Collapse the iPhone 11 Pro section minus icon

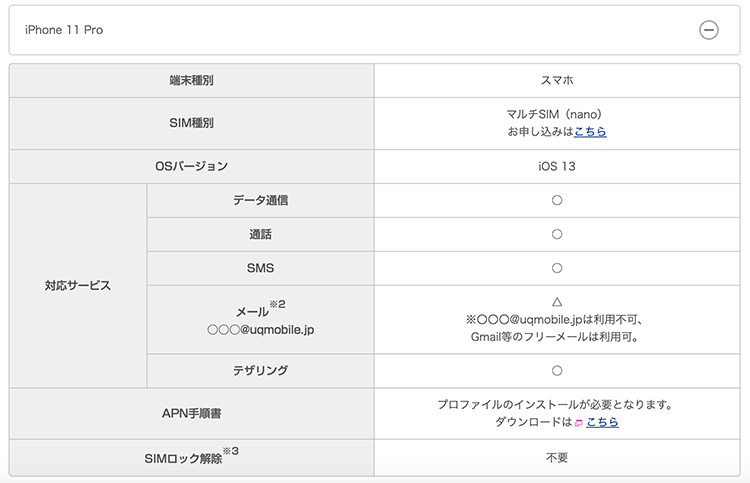tap(708, 30)
